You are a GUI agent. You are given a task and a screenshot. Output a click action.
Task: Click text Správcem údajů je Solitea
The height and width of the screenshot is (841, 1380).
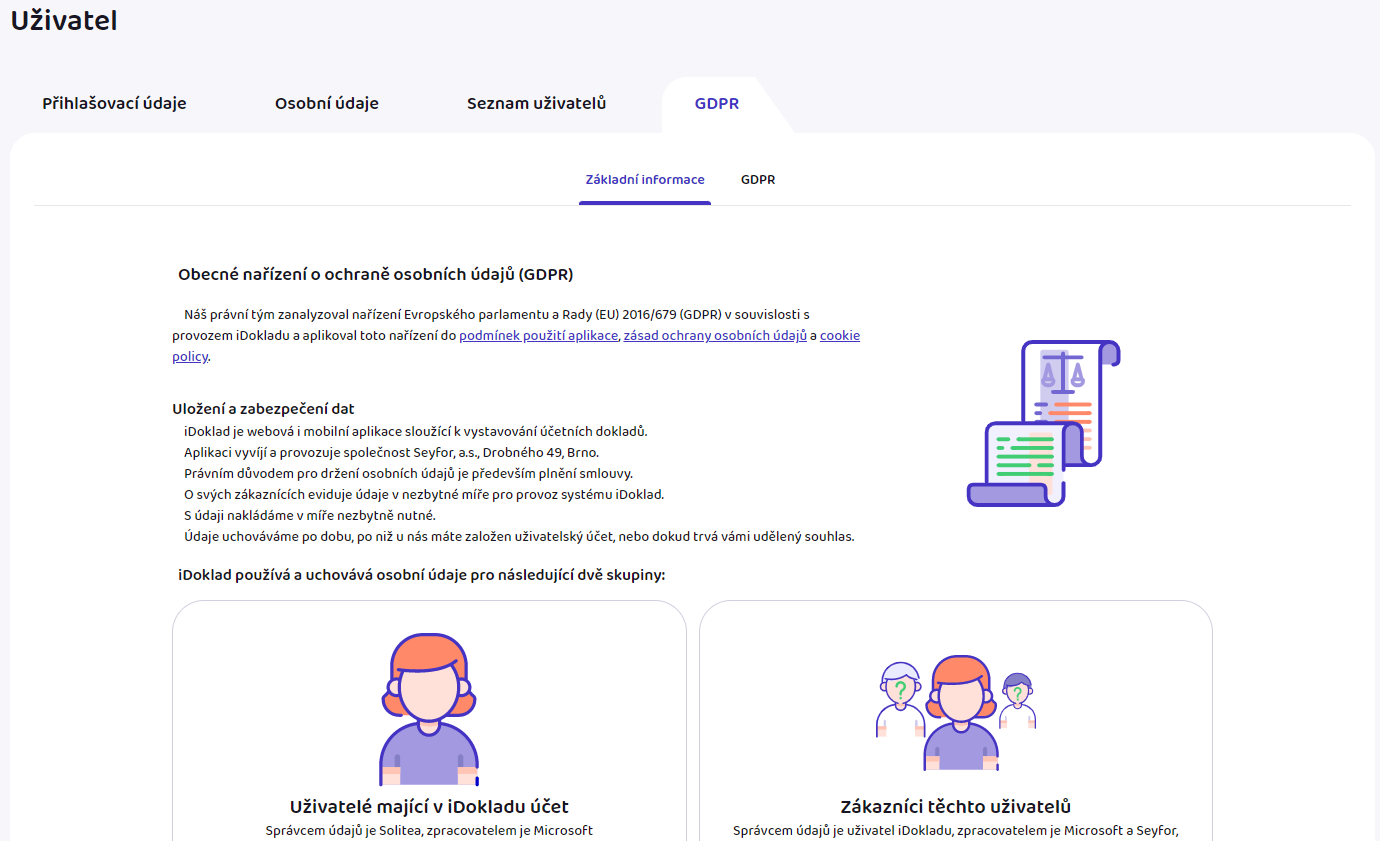[429, 830]
